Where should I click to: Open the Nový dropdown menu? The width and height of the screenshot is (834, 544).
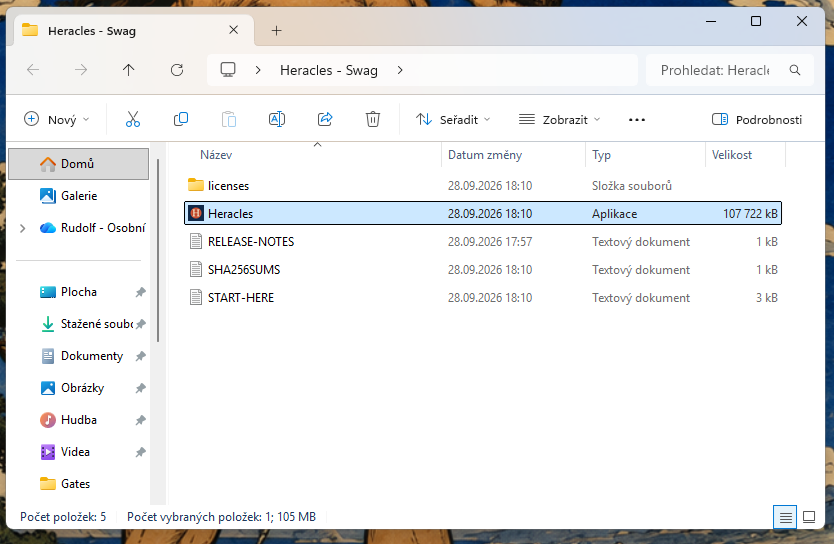click(x=56, y=120)
